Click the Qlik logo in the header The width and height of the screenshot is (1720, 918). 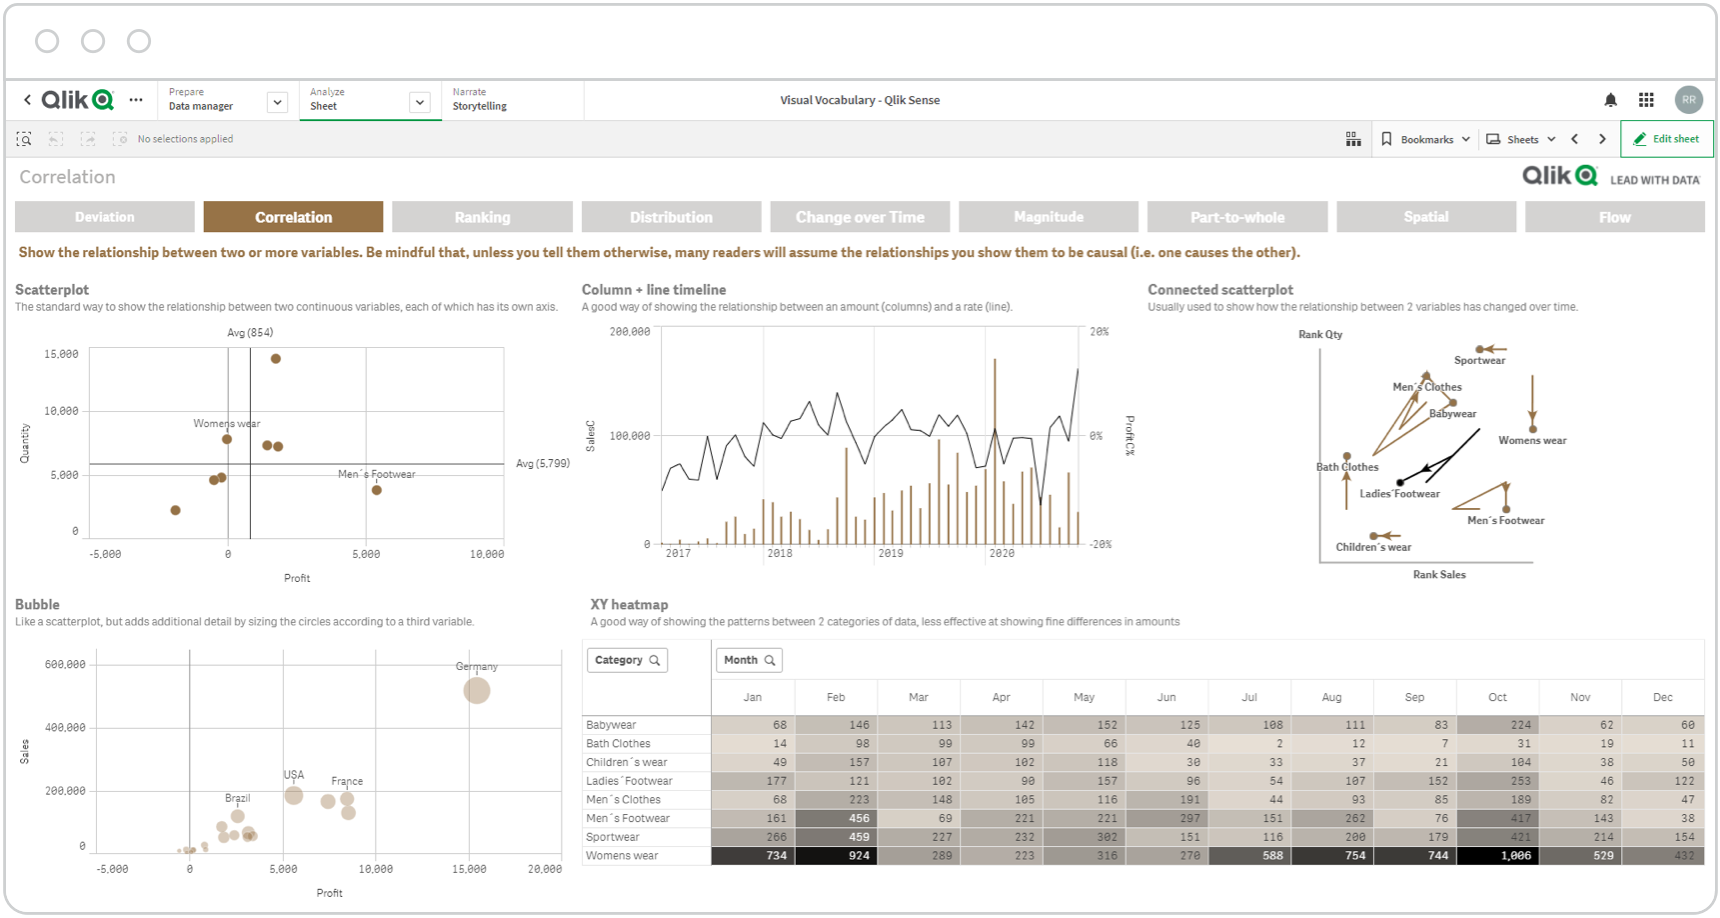[77, 100]
